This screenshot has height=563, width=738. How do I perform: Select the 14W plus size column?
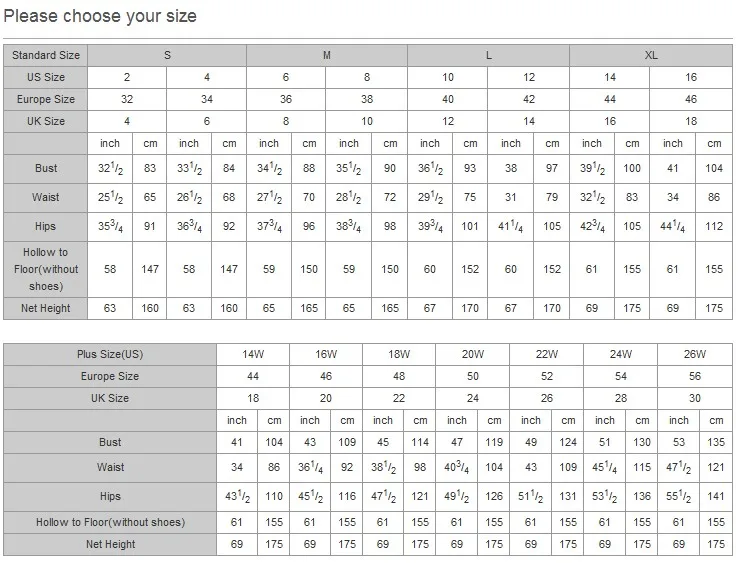(x=253, y=354)
